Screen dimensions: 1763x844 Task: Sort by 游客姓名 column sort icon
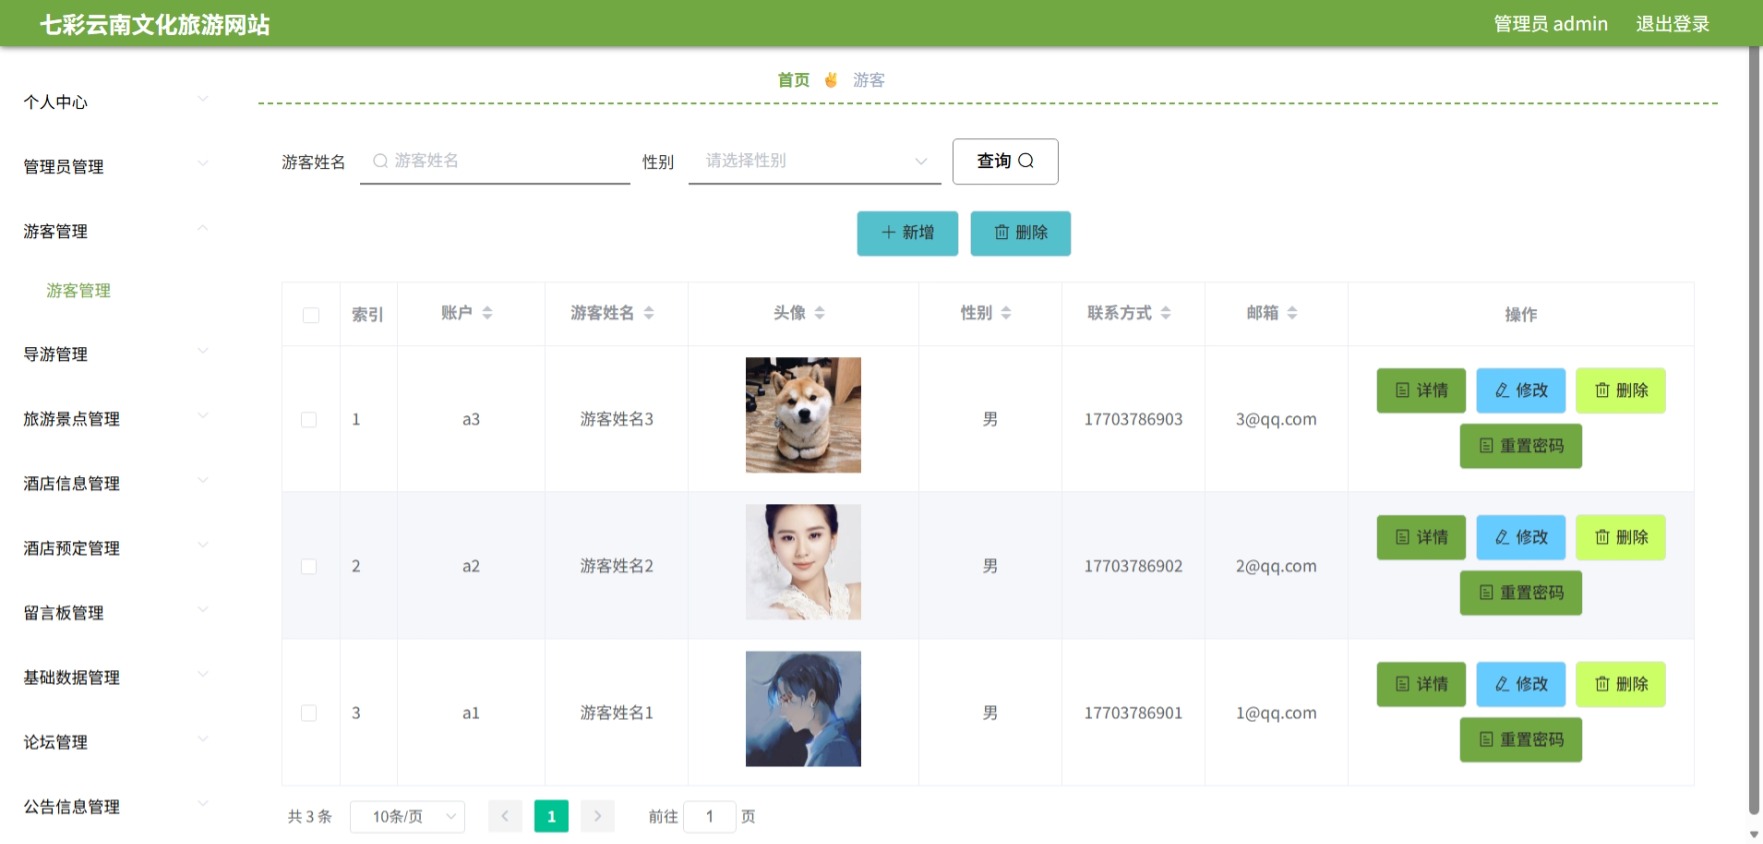[x=649, y=313]
